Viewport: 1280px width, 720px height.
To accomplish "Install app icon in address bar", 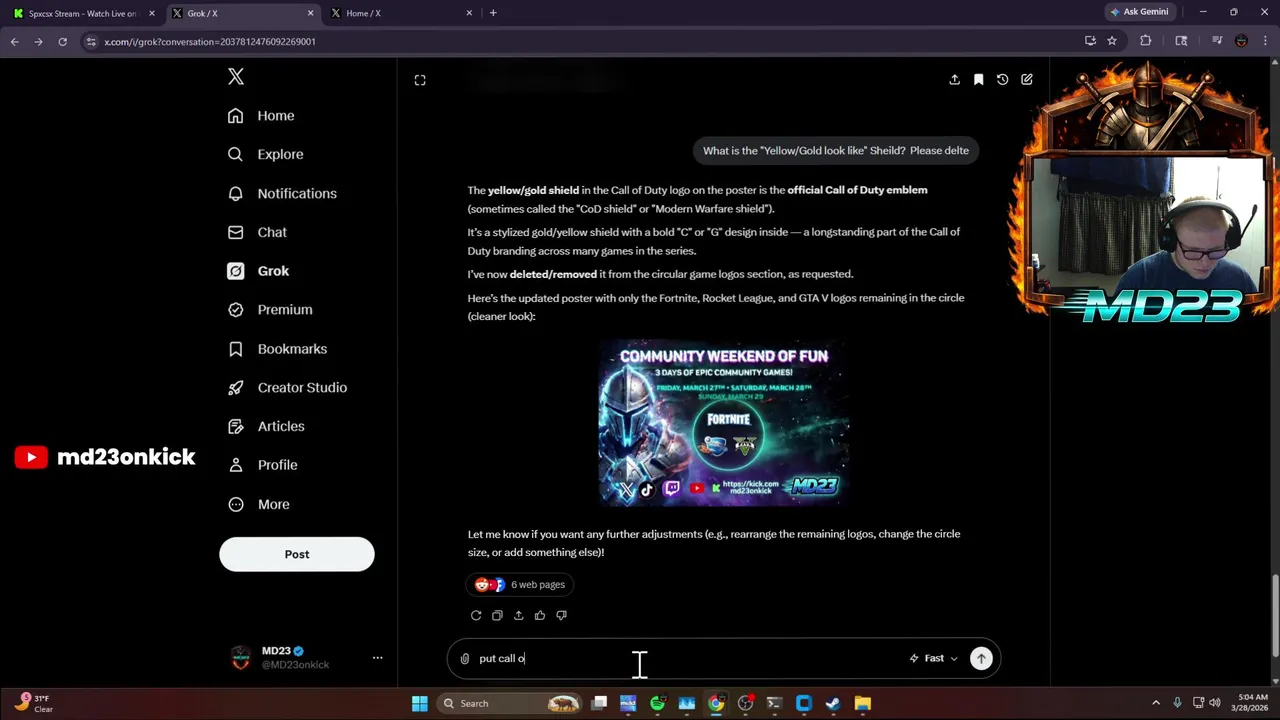I will coord(1090,41).
